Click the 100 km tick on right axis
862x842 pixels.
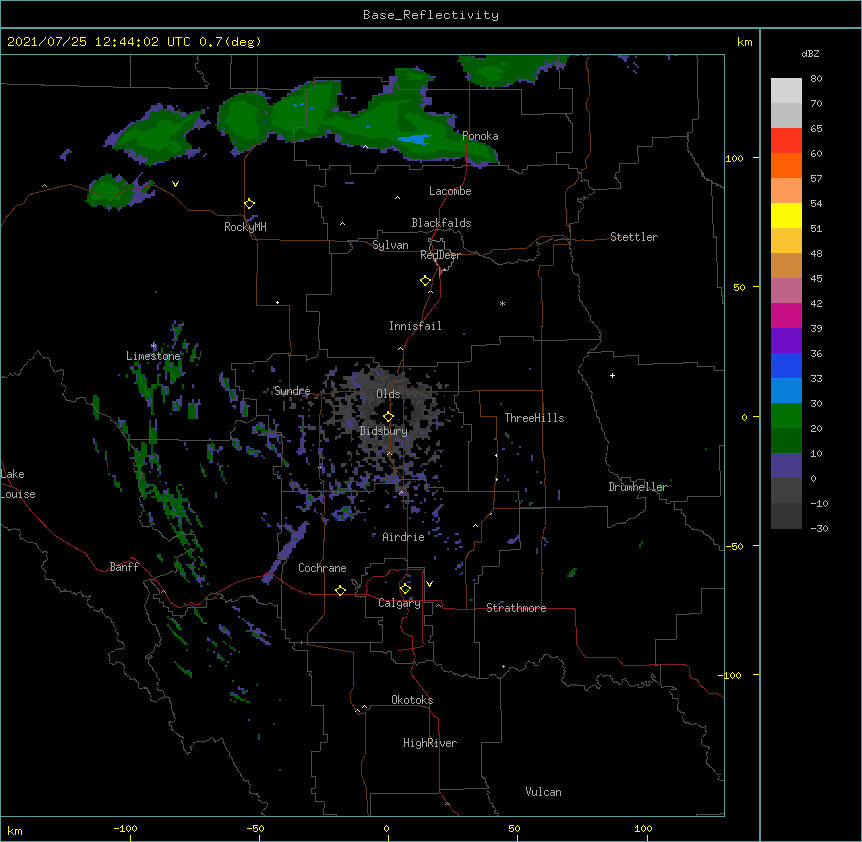(x=734, y=158)
